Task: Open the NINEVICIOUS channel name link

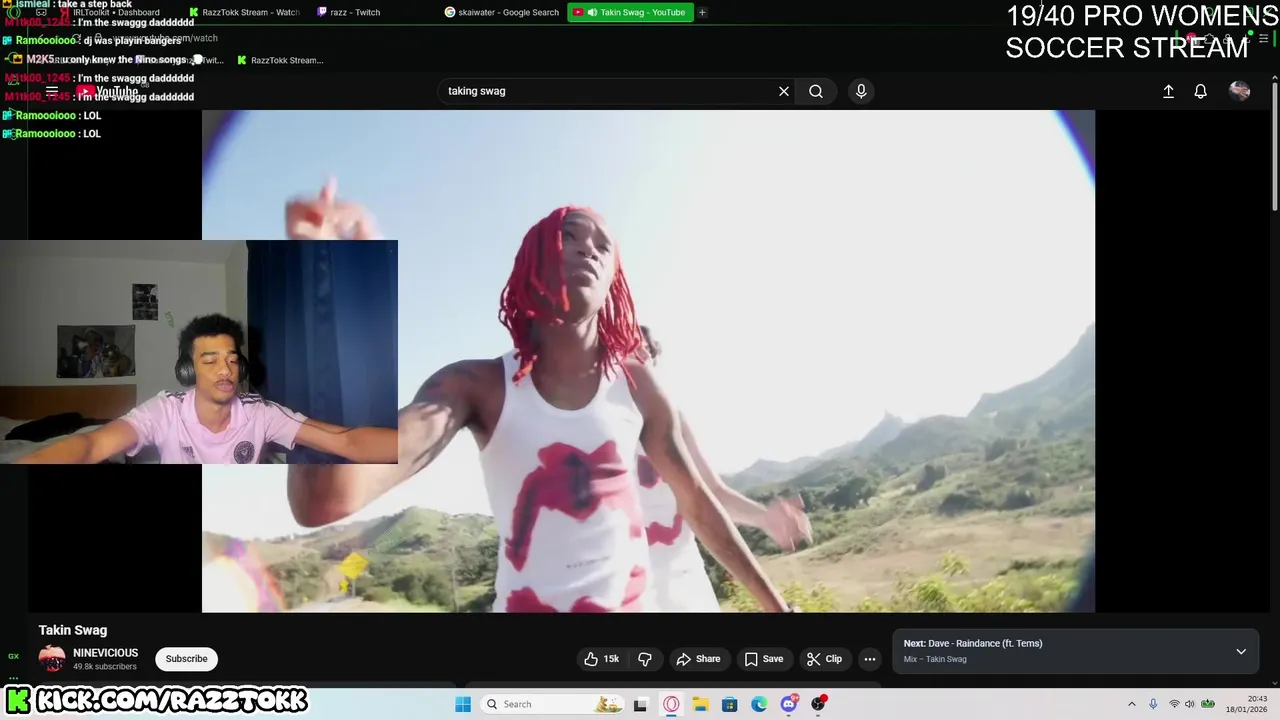Action: pyautogui.click(x=105, y=653)
